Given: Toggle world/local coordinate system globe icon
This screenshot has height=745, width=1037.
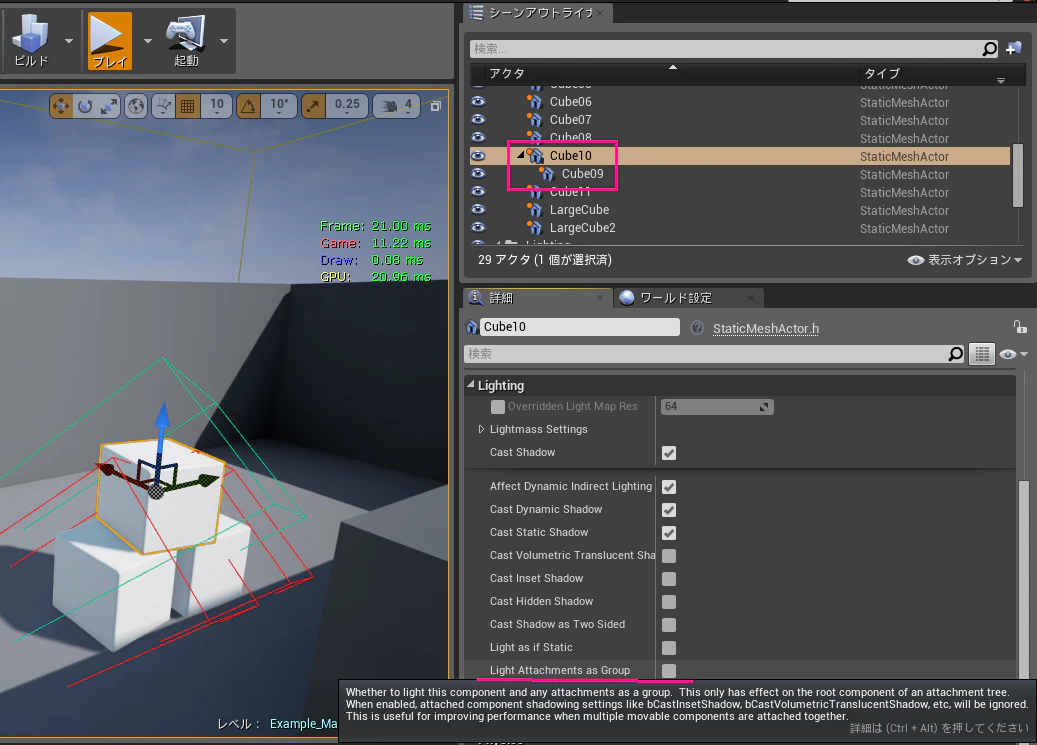Looking at the screenshot, I should 136,106.
